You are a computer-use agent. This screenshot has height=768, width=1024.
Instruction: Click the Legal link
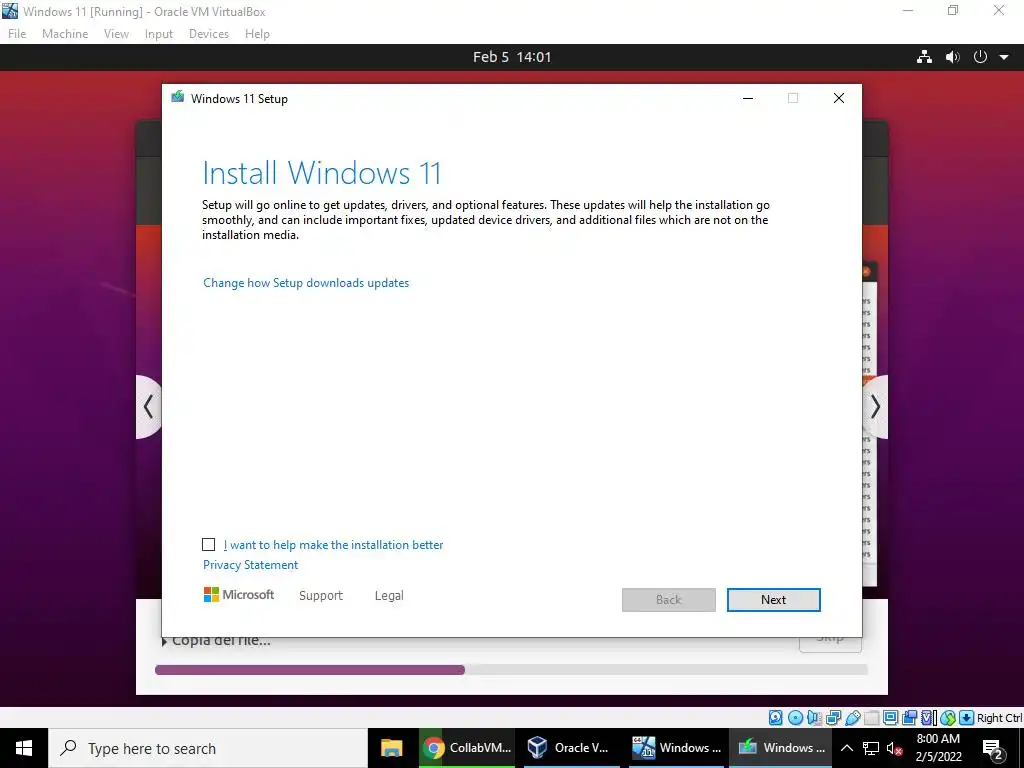pyautogui.click(x=389, y=596)
